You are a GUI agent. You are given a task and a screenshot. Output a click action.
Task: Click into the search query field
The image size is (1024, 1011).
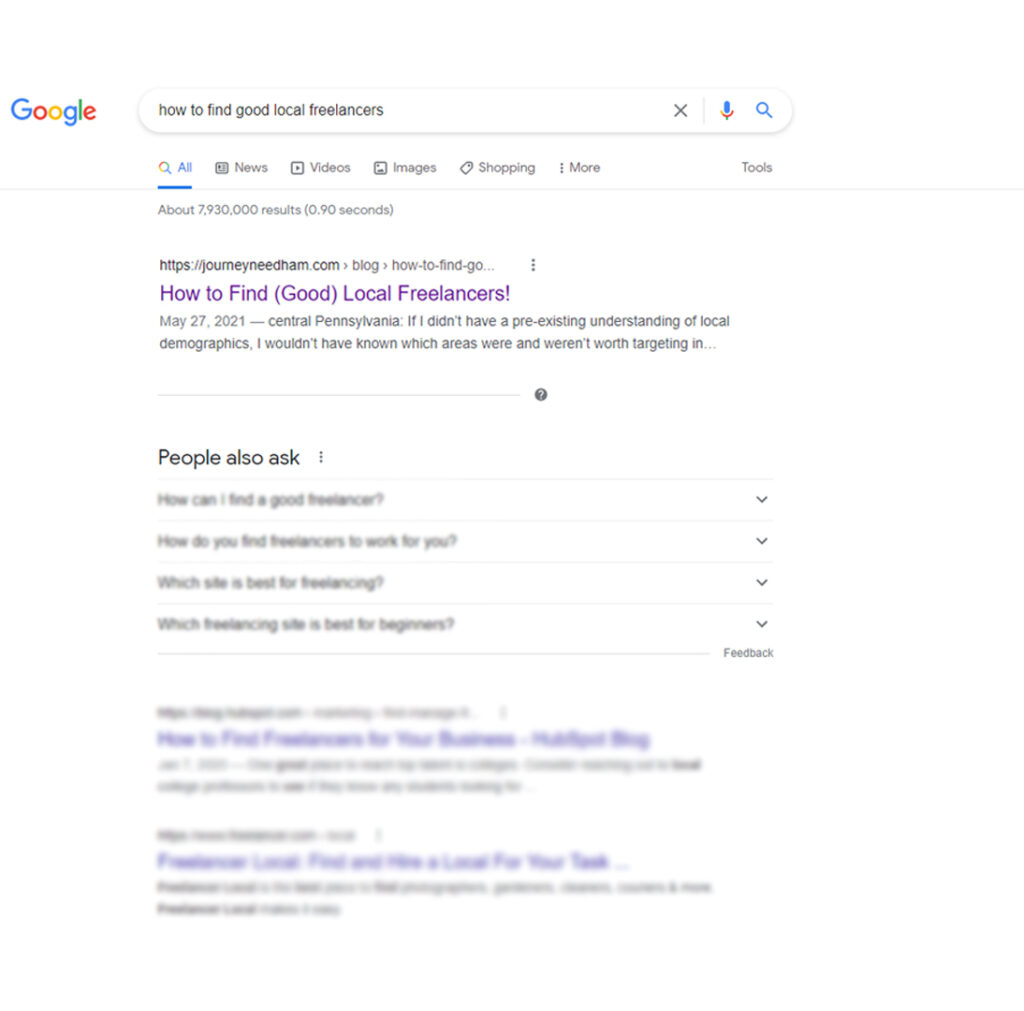(x=400, y=111)
